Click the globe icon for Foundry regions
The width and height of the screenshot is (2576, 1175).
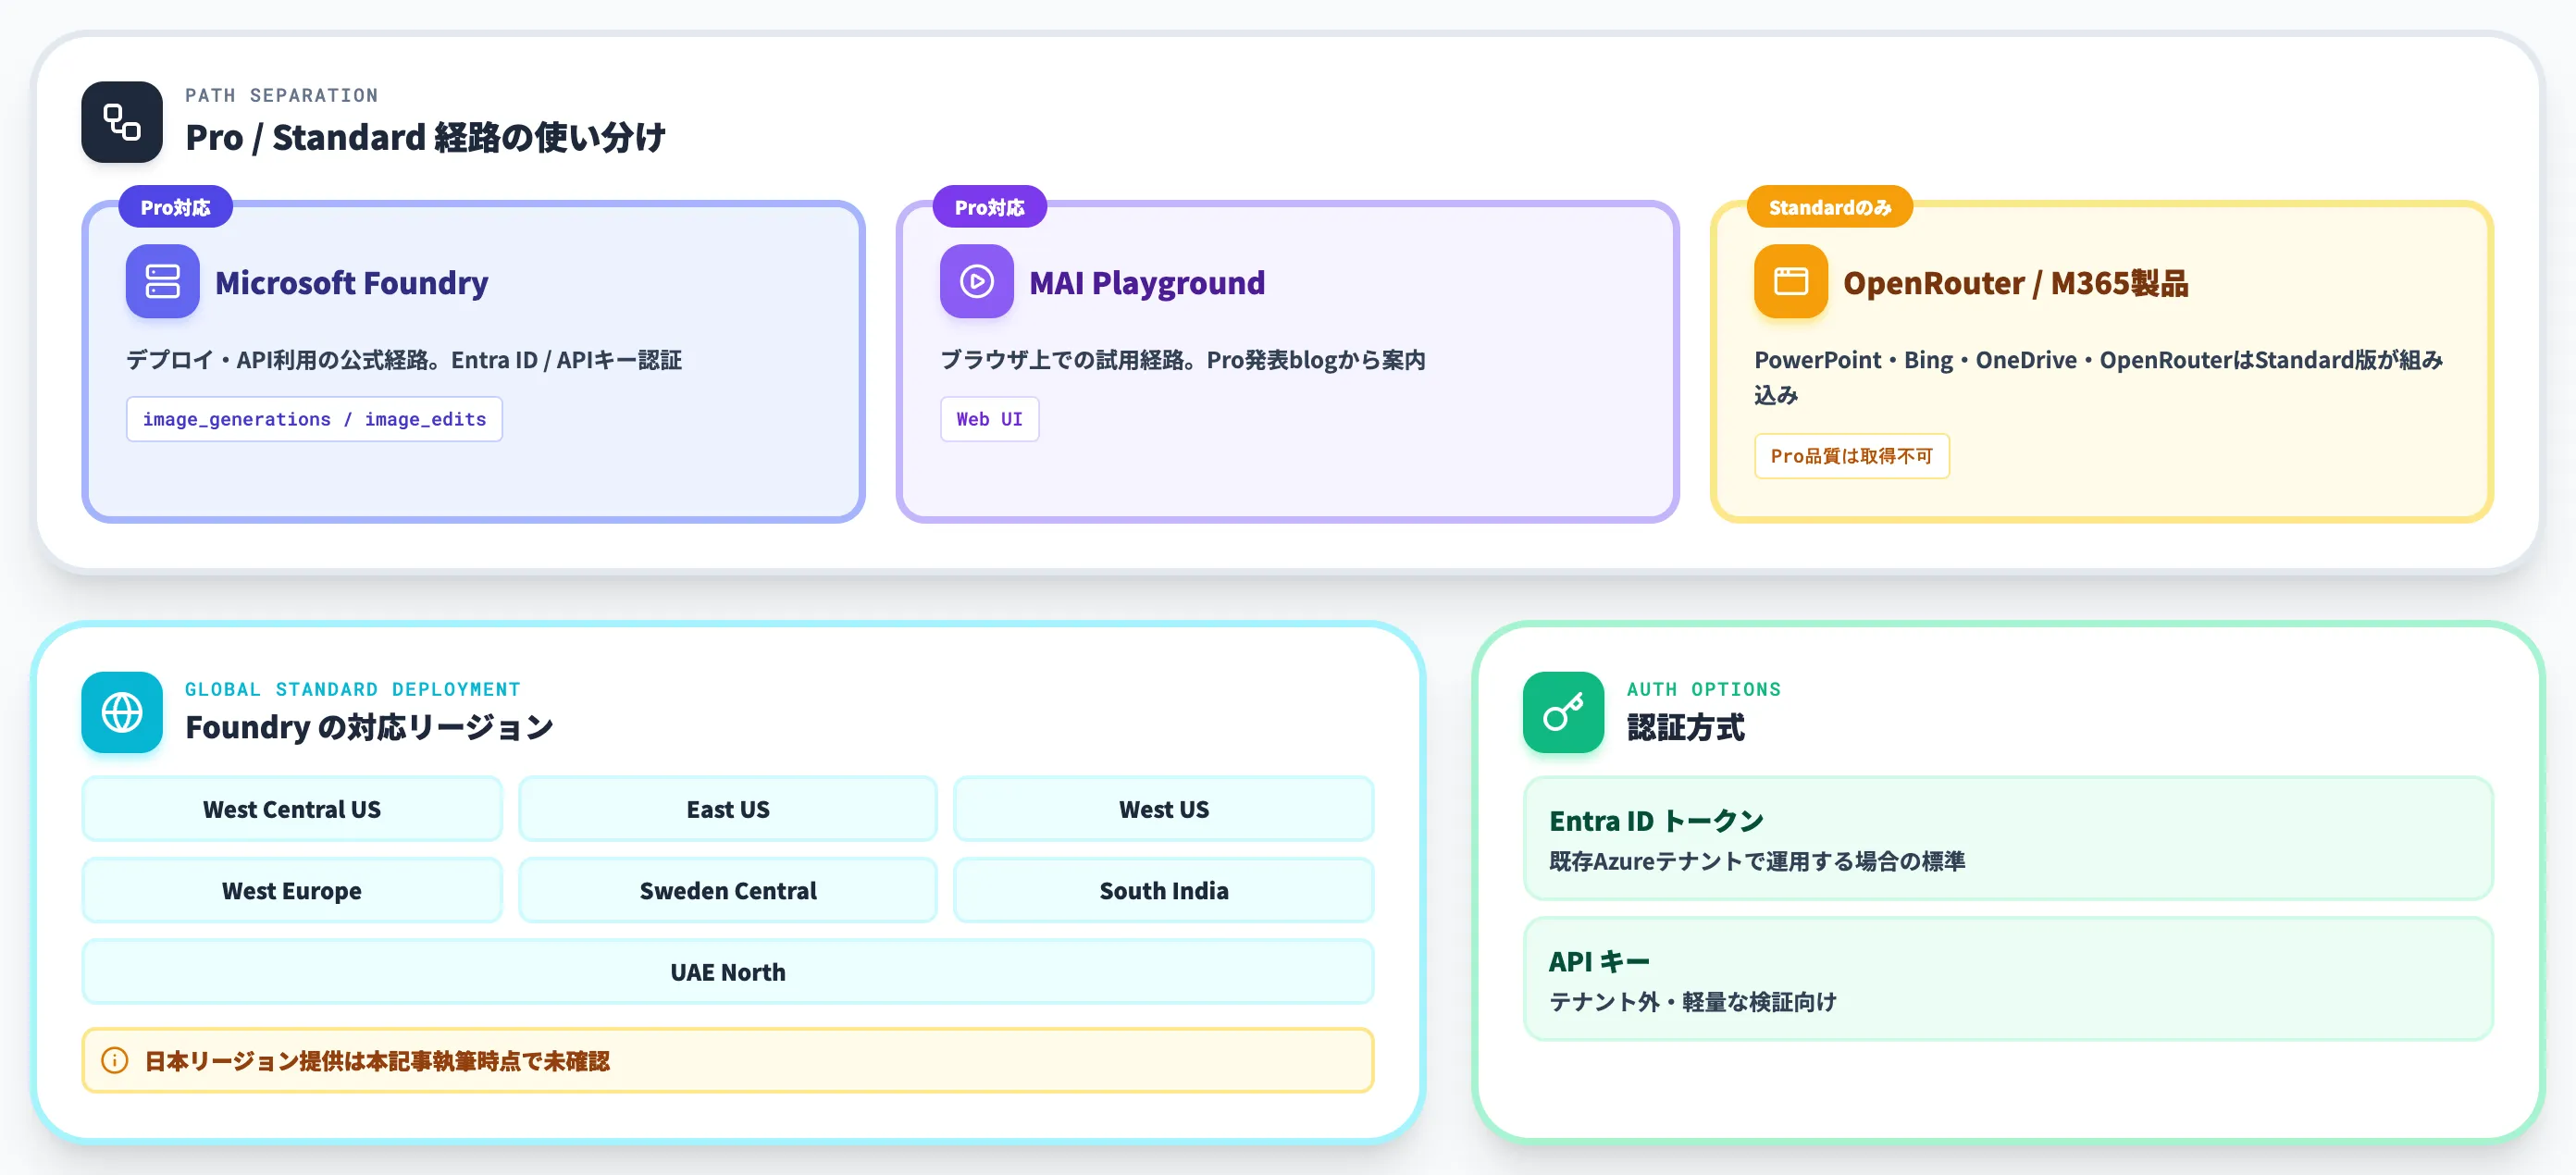122,712
